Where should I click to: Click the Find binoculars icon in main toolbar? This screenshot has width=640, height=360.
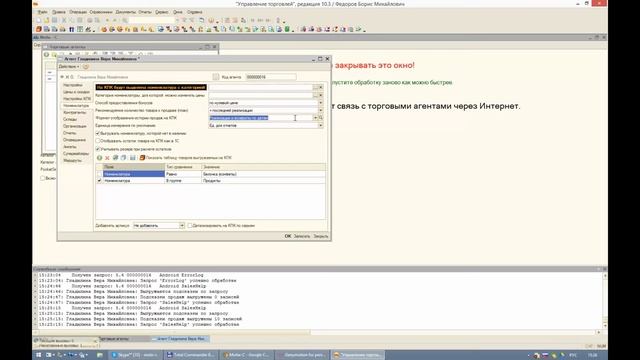point(125,20)
